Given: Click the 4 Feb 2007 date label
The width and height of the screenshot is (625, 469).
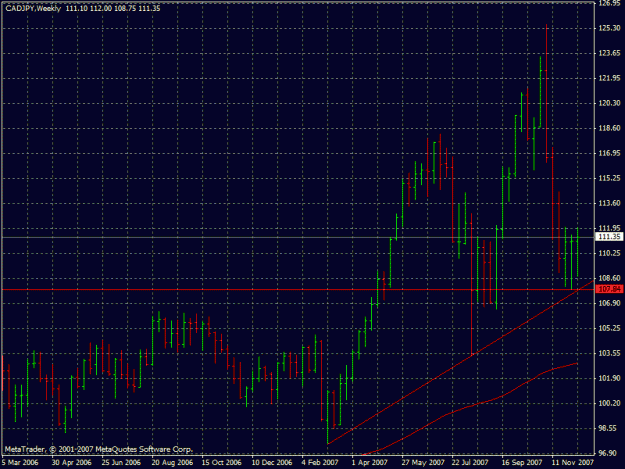Looking at the screenshot, I should point(320,463).
